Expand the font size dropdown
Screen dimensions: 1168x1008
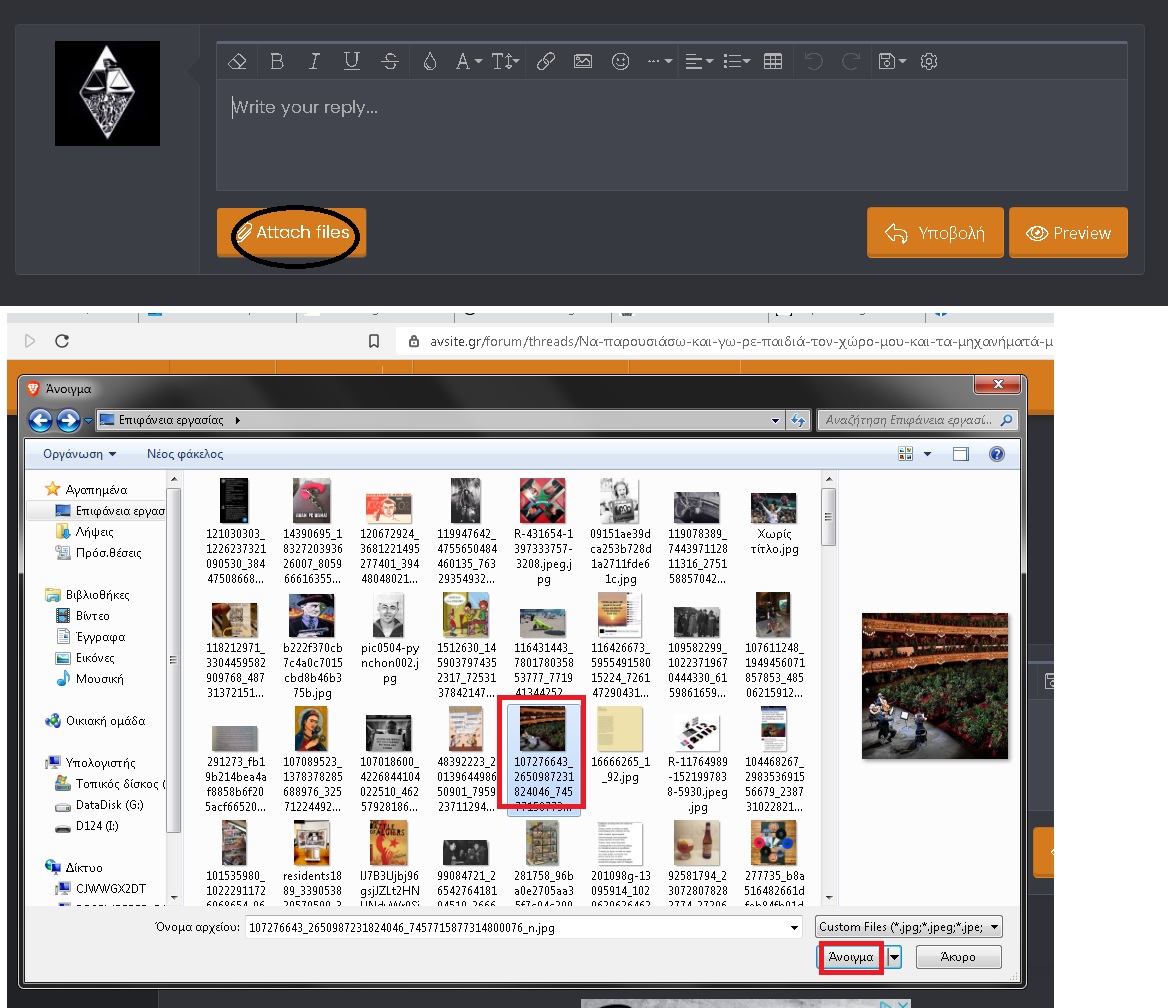(x=505, y=62)
